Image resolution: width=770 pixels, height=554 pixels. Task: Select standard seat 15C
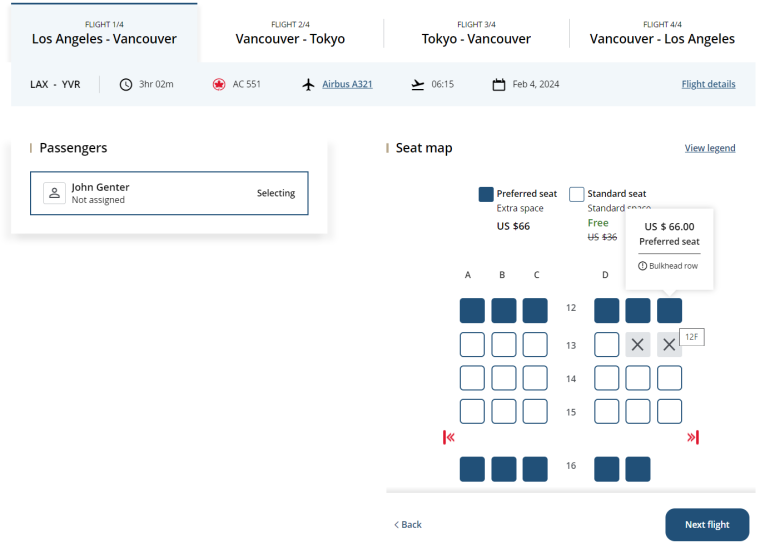(x=536, y=411)
